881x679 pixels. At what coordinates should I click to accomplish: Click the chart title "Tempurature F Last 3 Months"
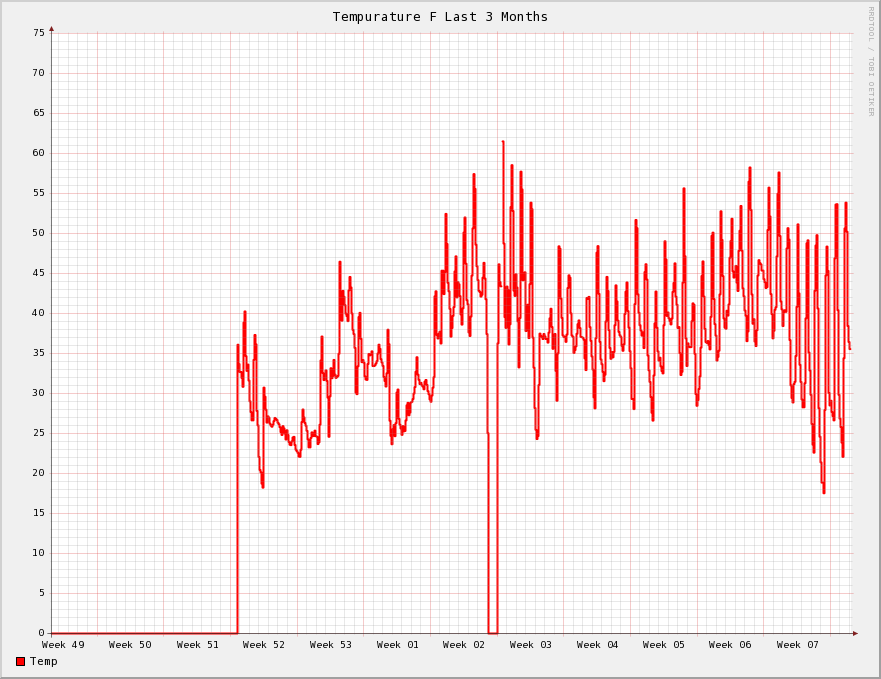[x=440, y=17]
